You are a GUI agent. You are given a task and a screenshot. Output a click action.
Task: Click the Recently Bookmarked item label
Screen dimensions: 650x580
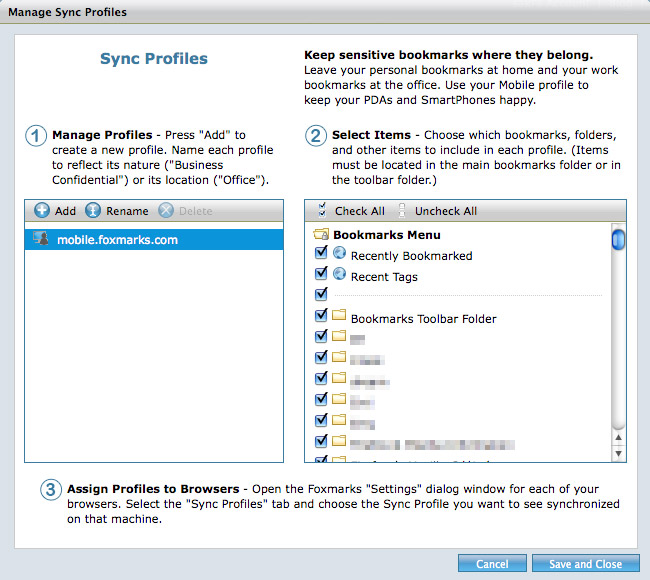412,256
